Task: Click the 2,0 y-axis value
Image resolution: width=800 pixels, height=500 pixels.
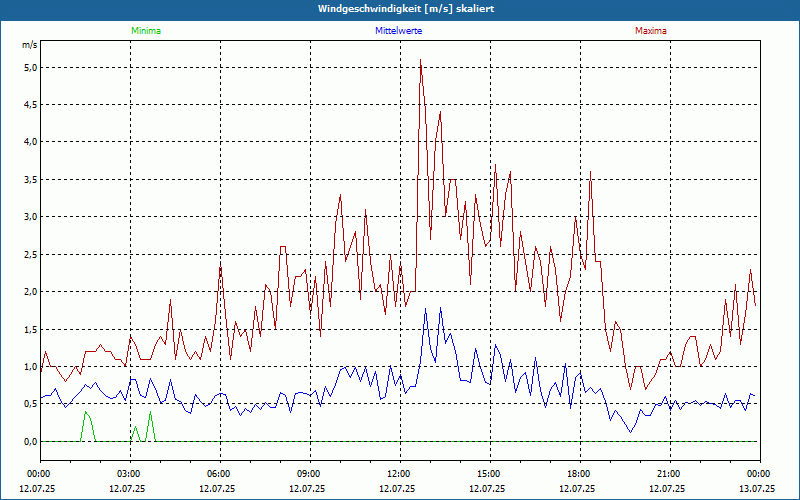Action: [x=31, y=292]
